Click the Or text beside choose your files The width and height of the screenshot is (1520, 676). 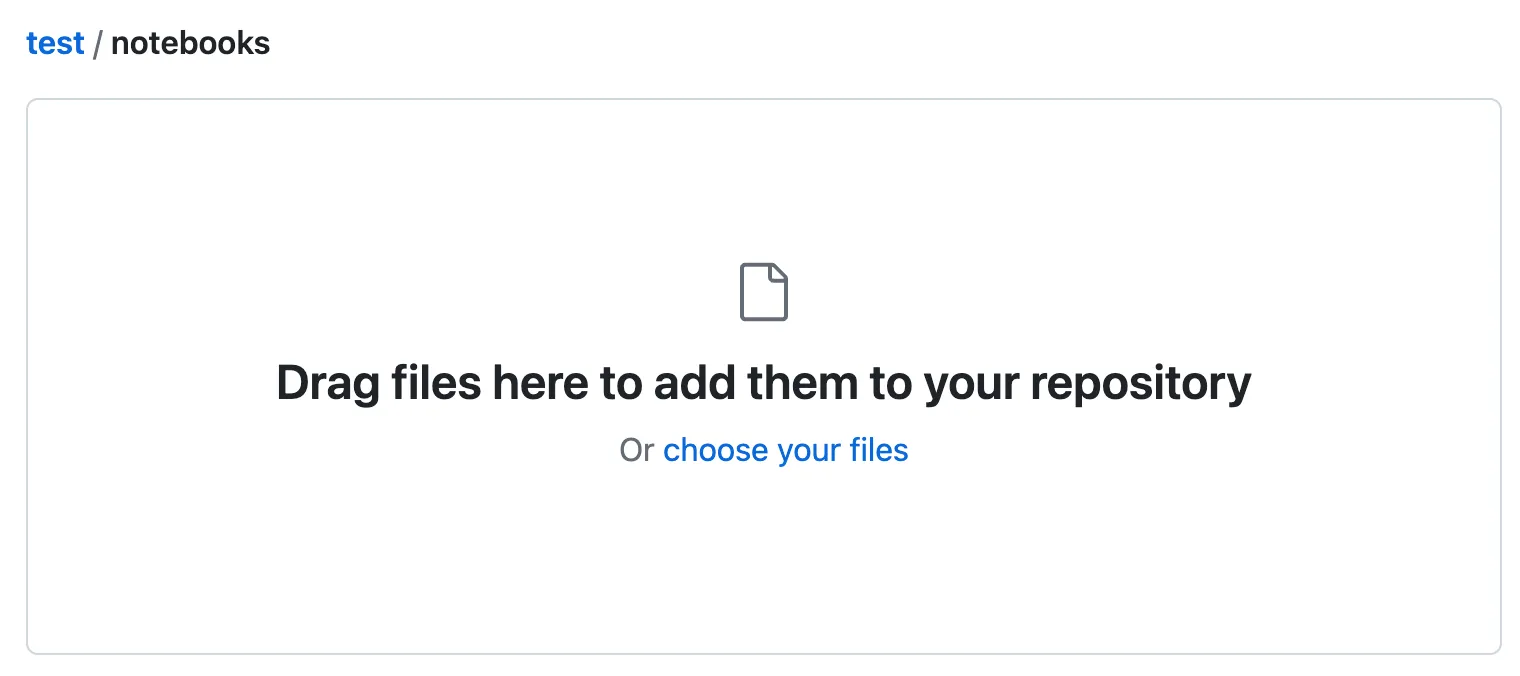(x=640, y=450)
